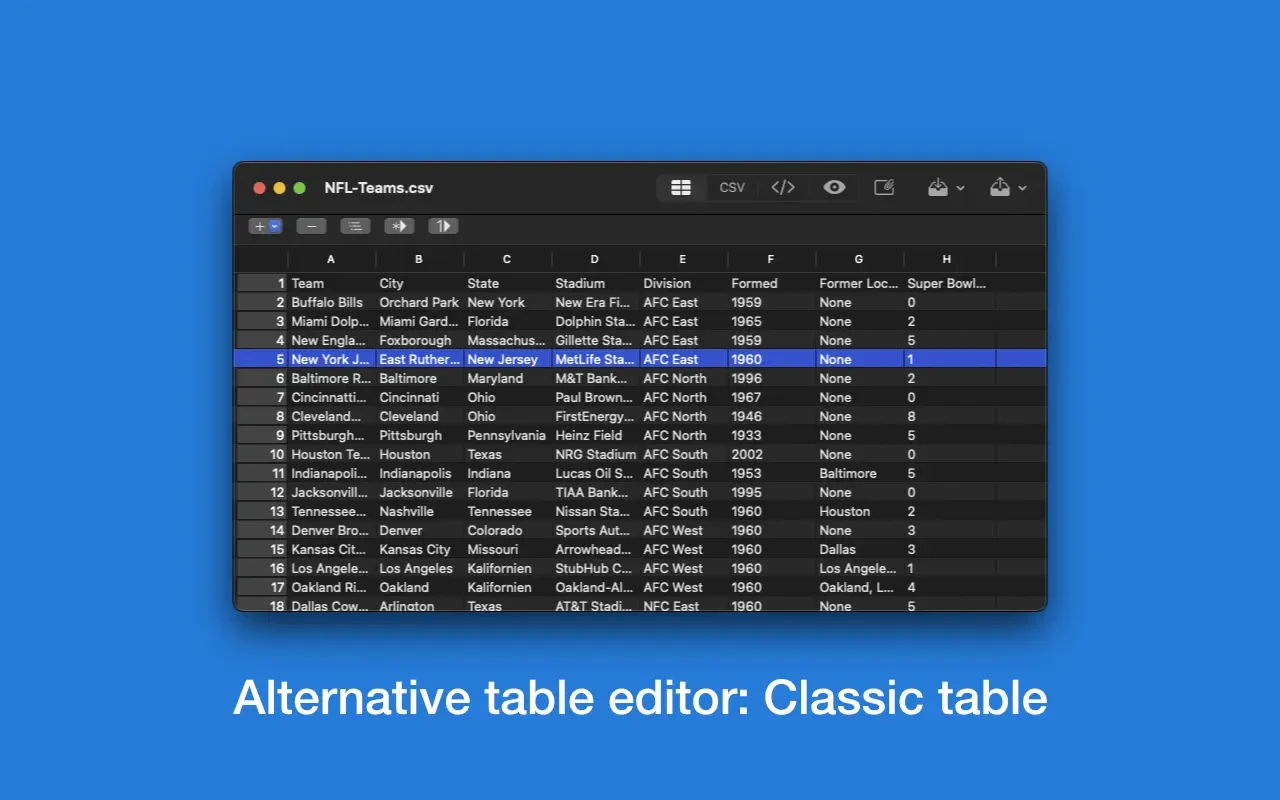Click the NFL-Teams.csv window title

click(x=379, y=188)
